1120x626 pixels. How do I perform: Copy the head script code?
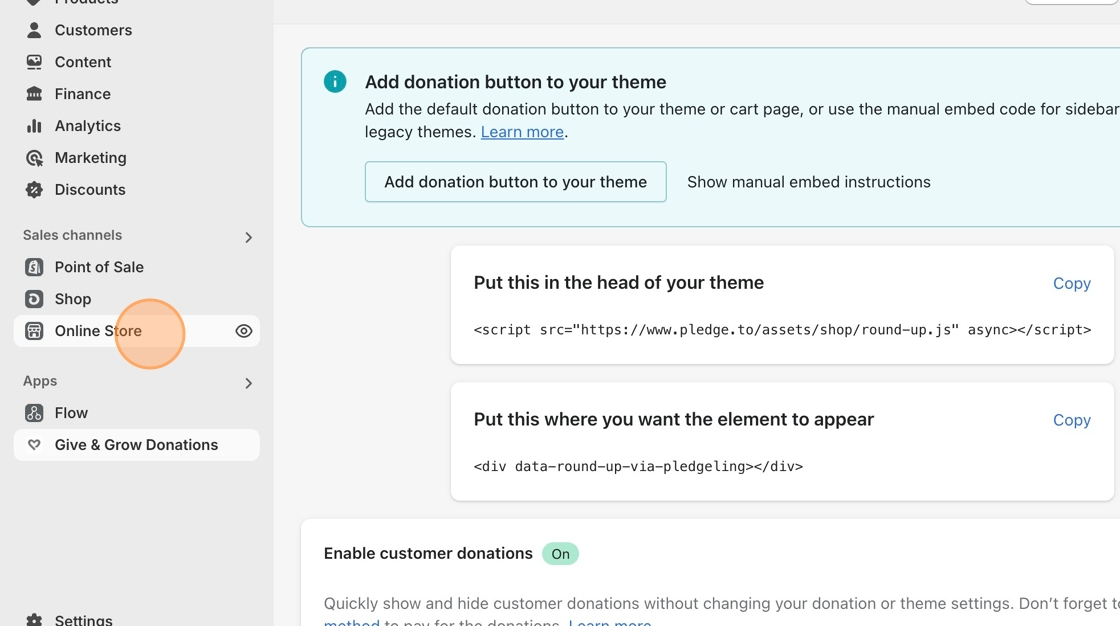pos(1071,284)
